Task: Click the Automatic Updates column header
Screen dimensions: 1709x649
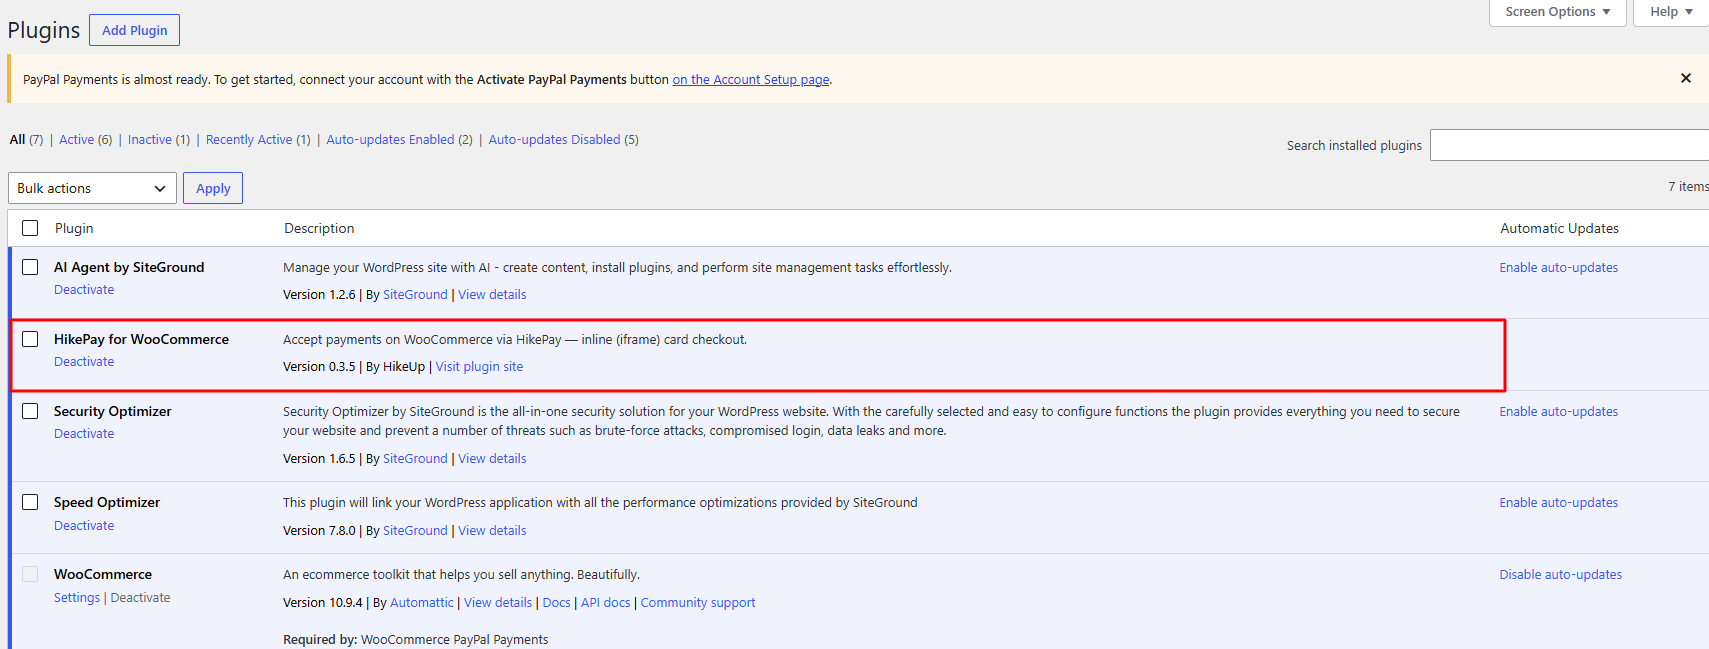Action: pyautogui.click(x=1559, y=229)
